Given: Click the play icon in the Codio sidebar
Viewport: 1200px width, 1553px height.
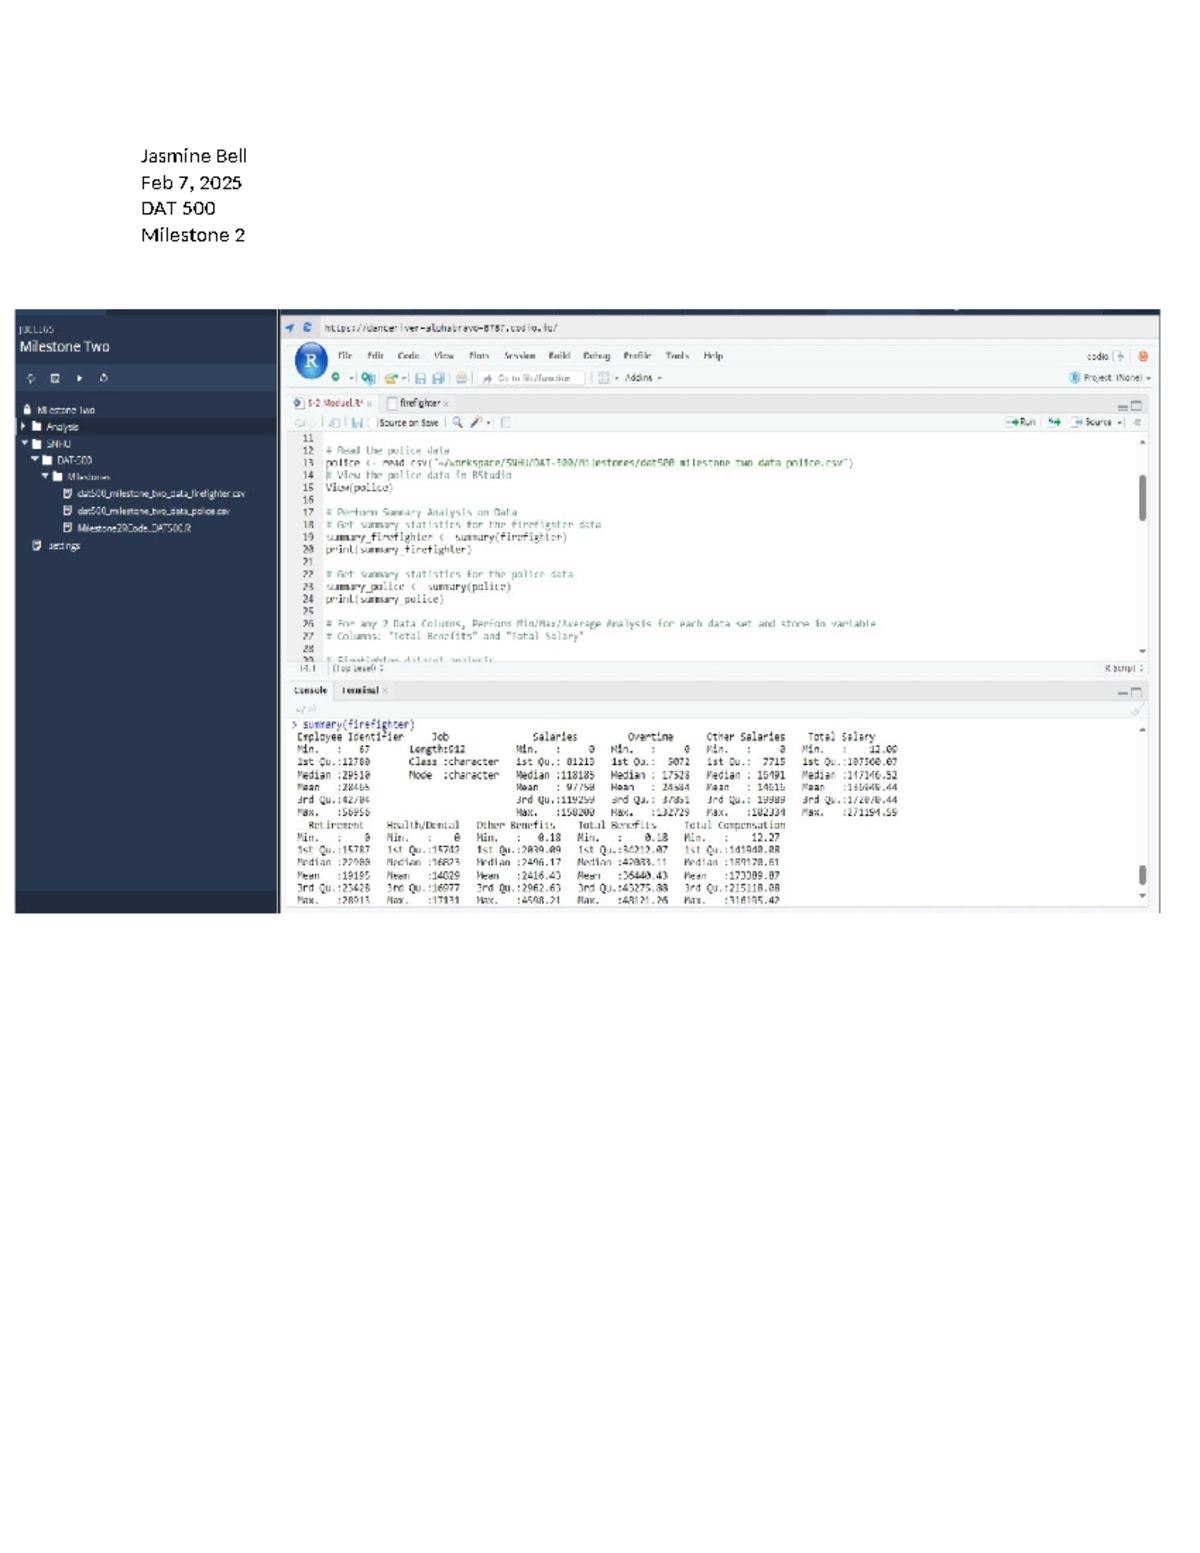Looking at the screenshot, I should point(79,379).
